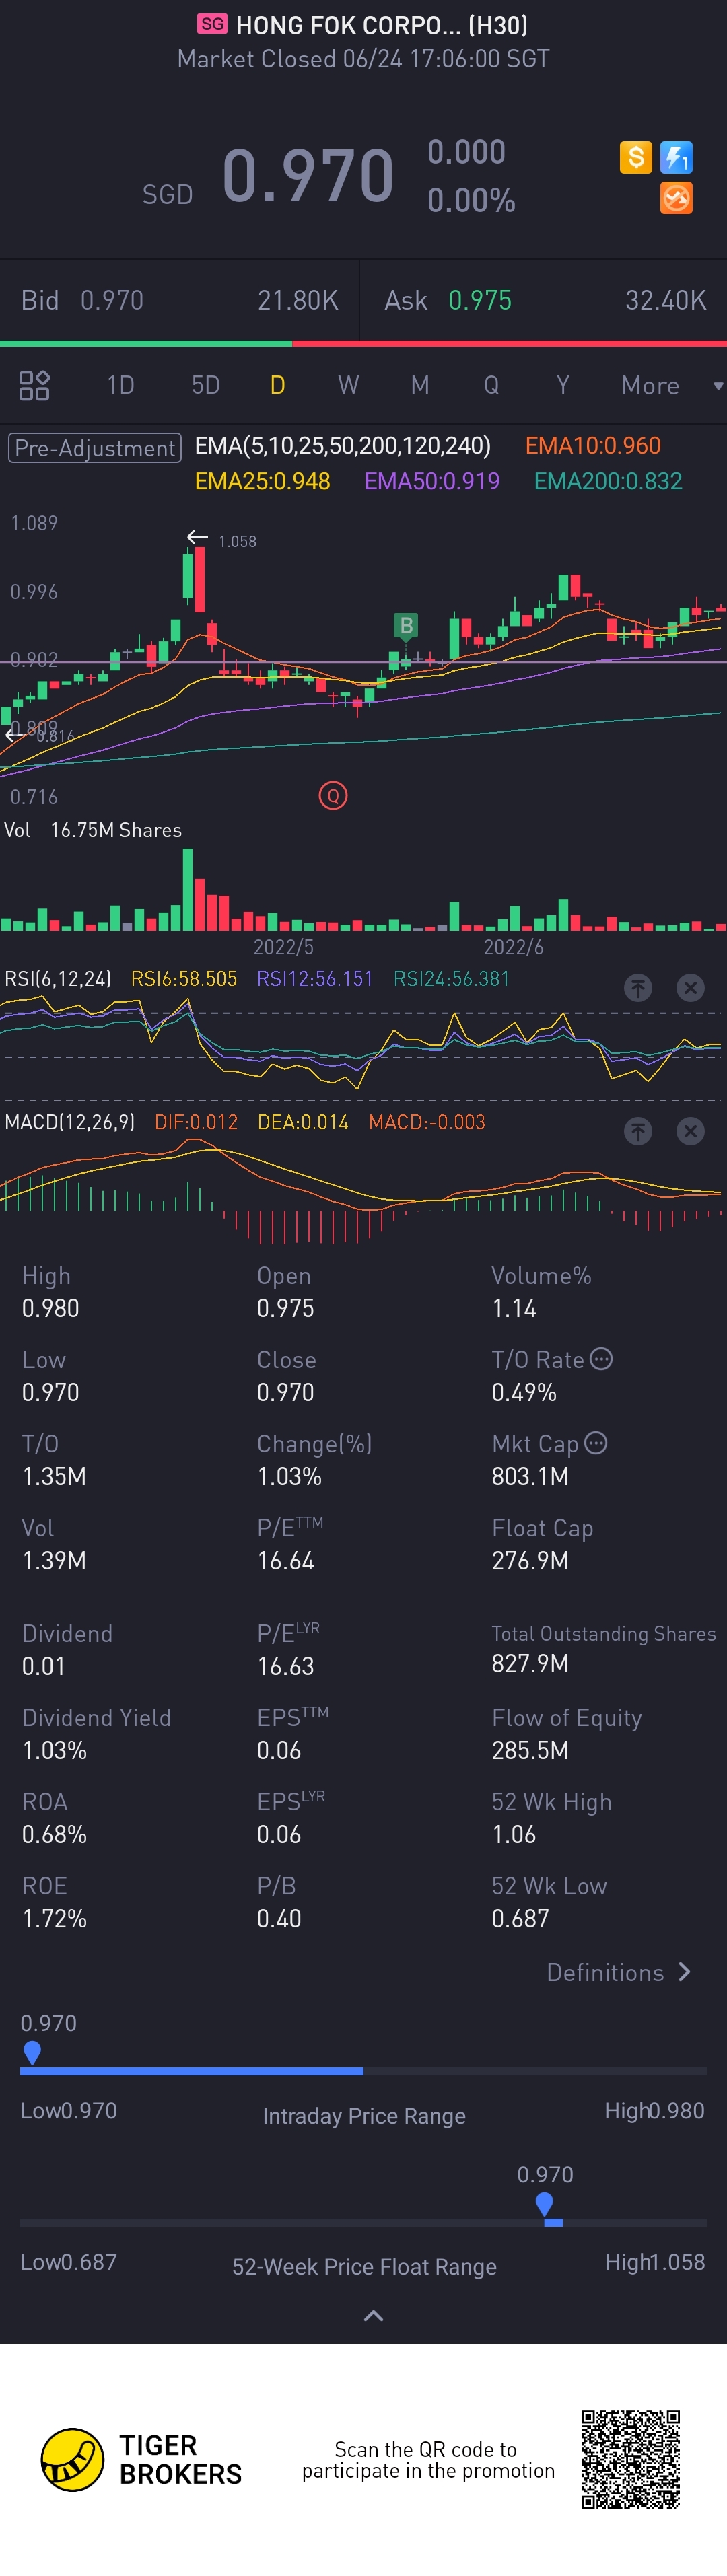This screenshot has width=727, height=2576.
Task: Open RSI(6,12,24) indicator settings
Action: click(58, 979)
